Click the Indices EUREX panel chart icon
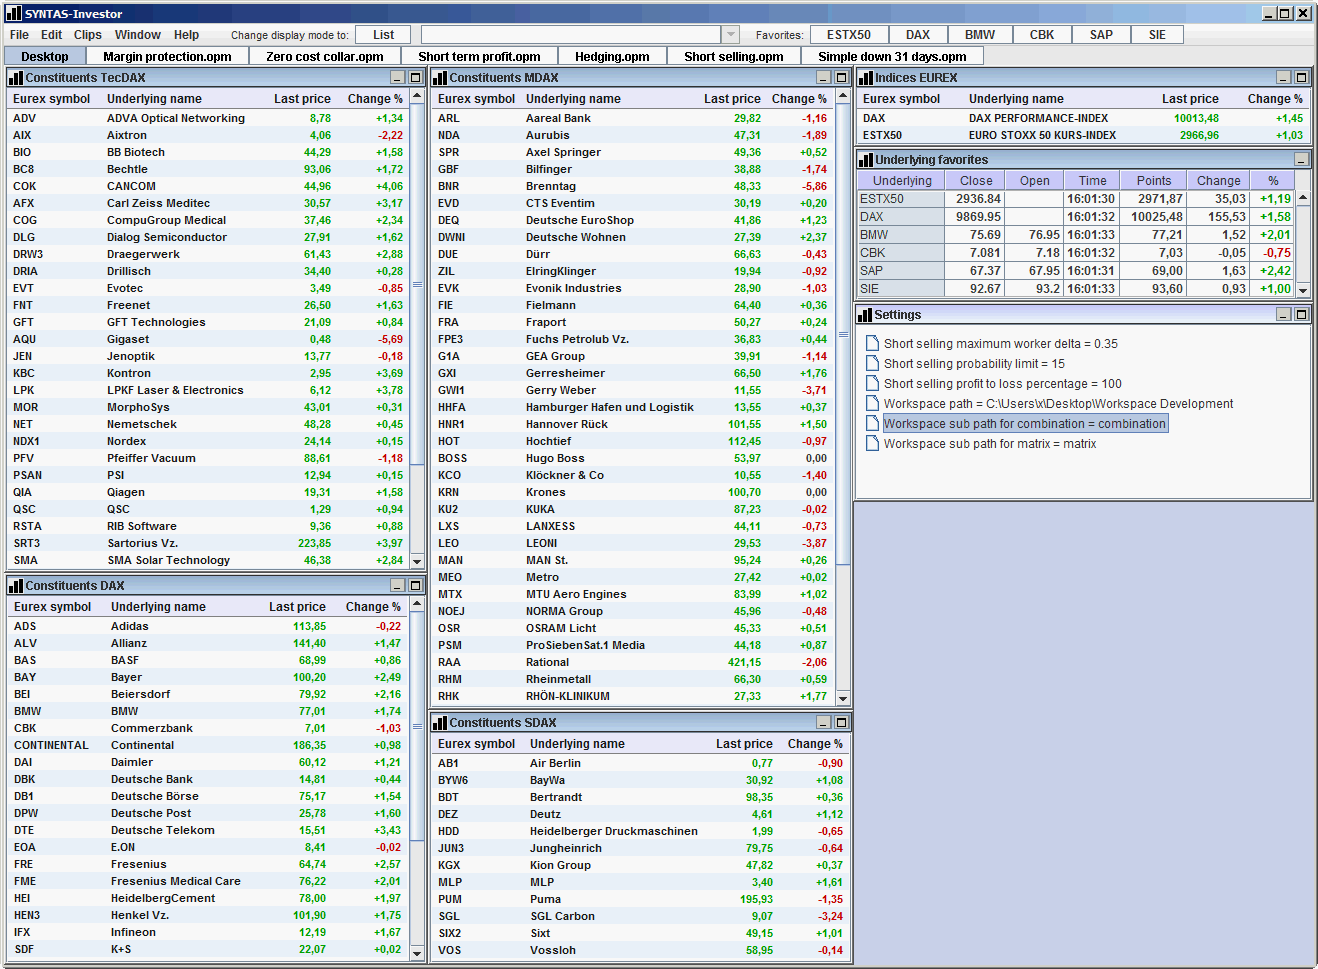The image size is (1318, 969). pos(866,78)
